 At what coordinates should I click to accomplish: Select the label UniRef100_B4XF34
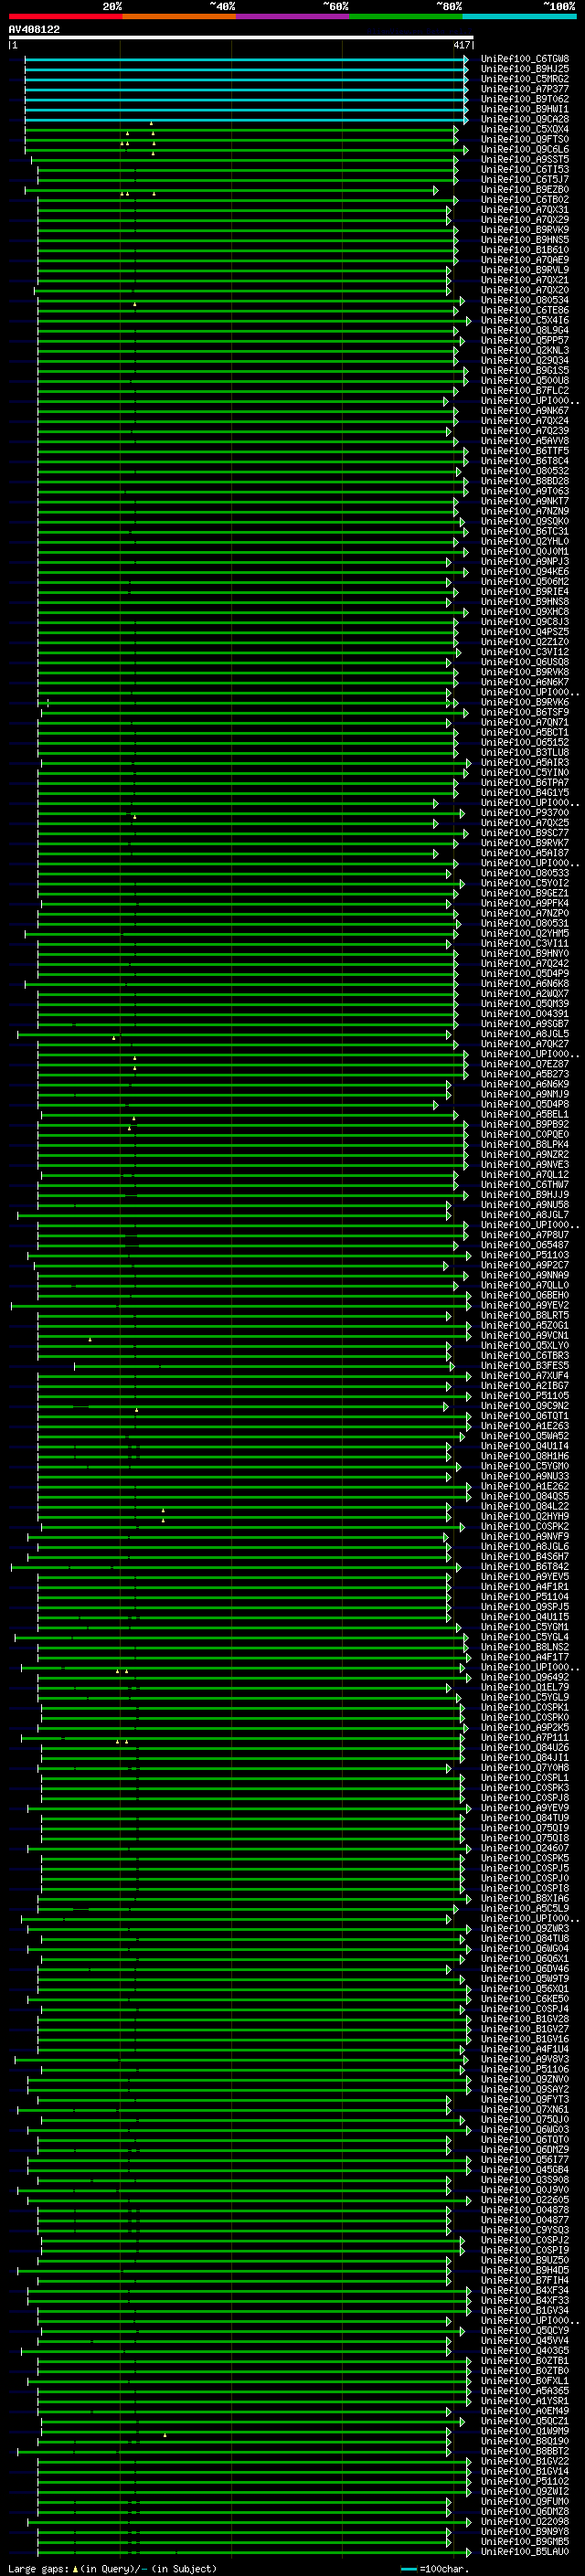pyautogui.click(x=525, y=2290)
